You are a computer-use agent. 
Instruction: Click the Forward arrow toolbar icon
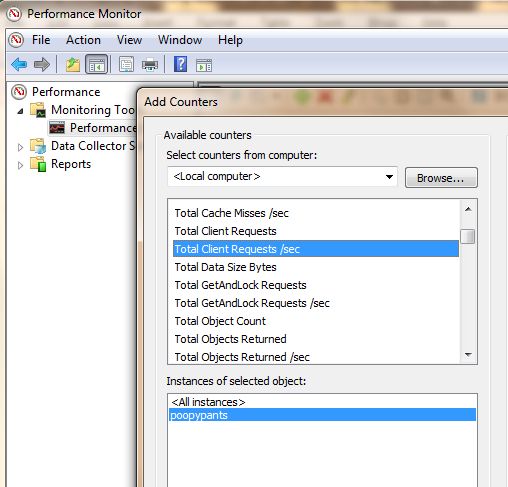[42, 64]
